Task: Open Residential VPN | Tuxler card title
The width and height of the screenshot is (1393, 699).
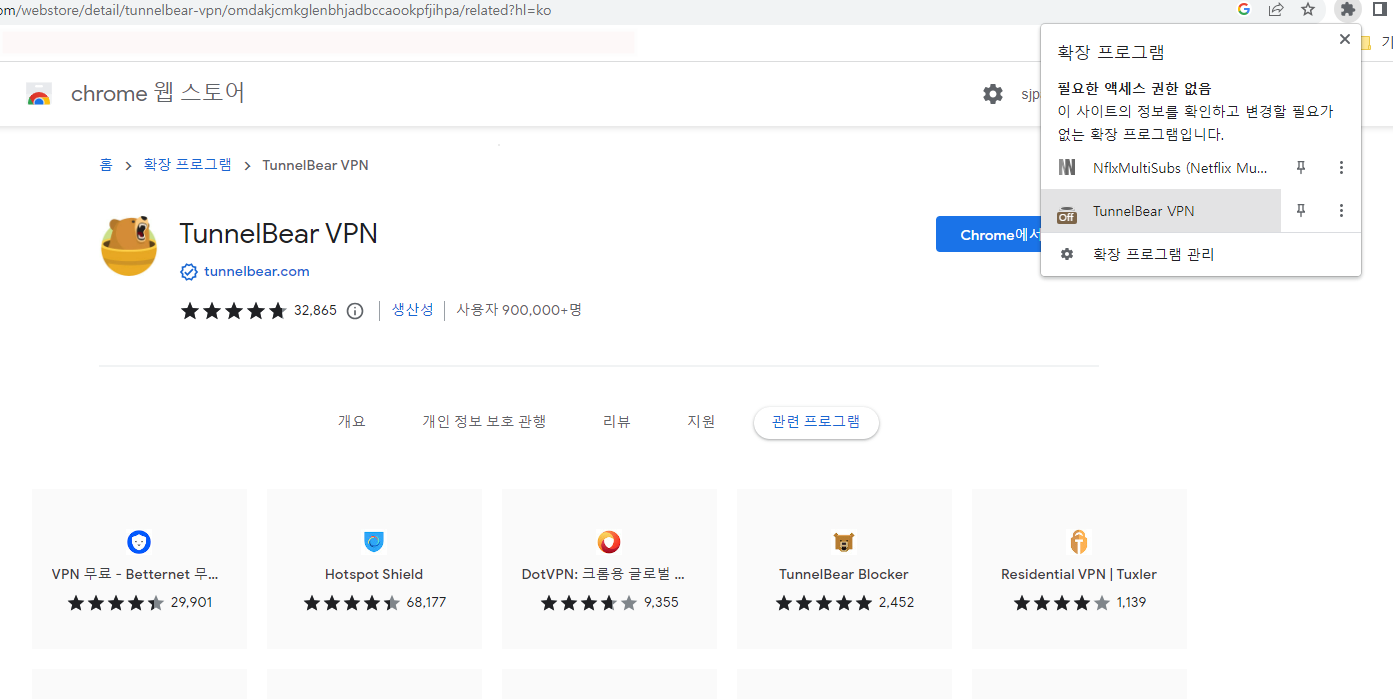Action: point(1079,574)
